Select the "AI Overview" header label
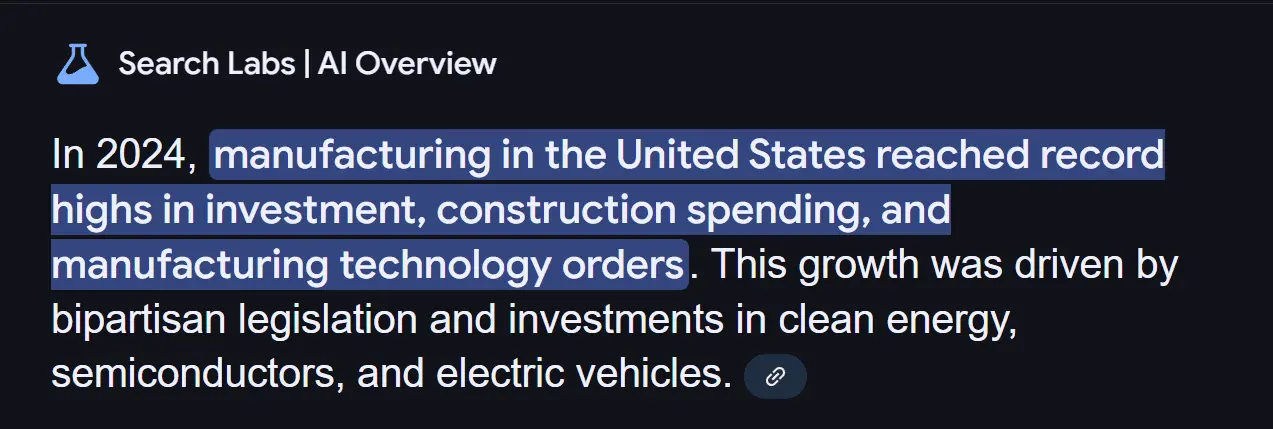Image resolution: width=1273 pixels, height=429 pixels. click(407, 64)
